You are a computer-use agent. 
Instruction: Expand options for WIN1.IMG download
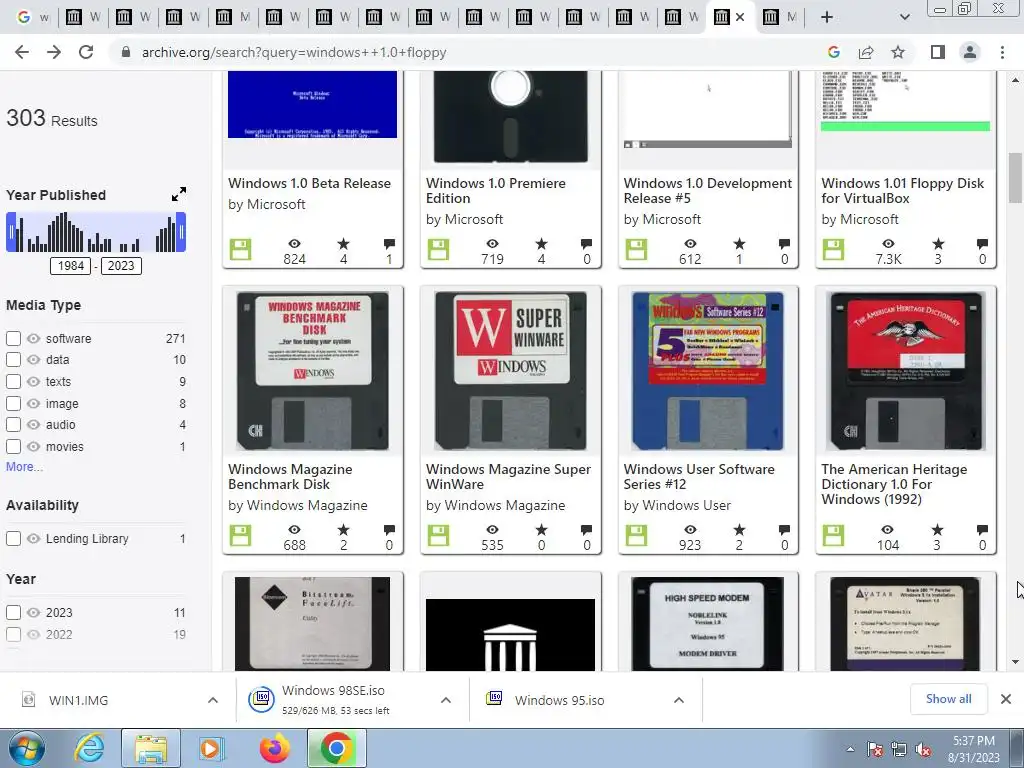coord(213,700)
